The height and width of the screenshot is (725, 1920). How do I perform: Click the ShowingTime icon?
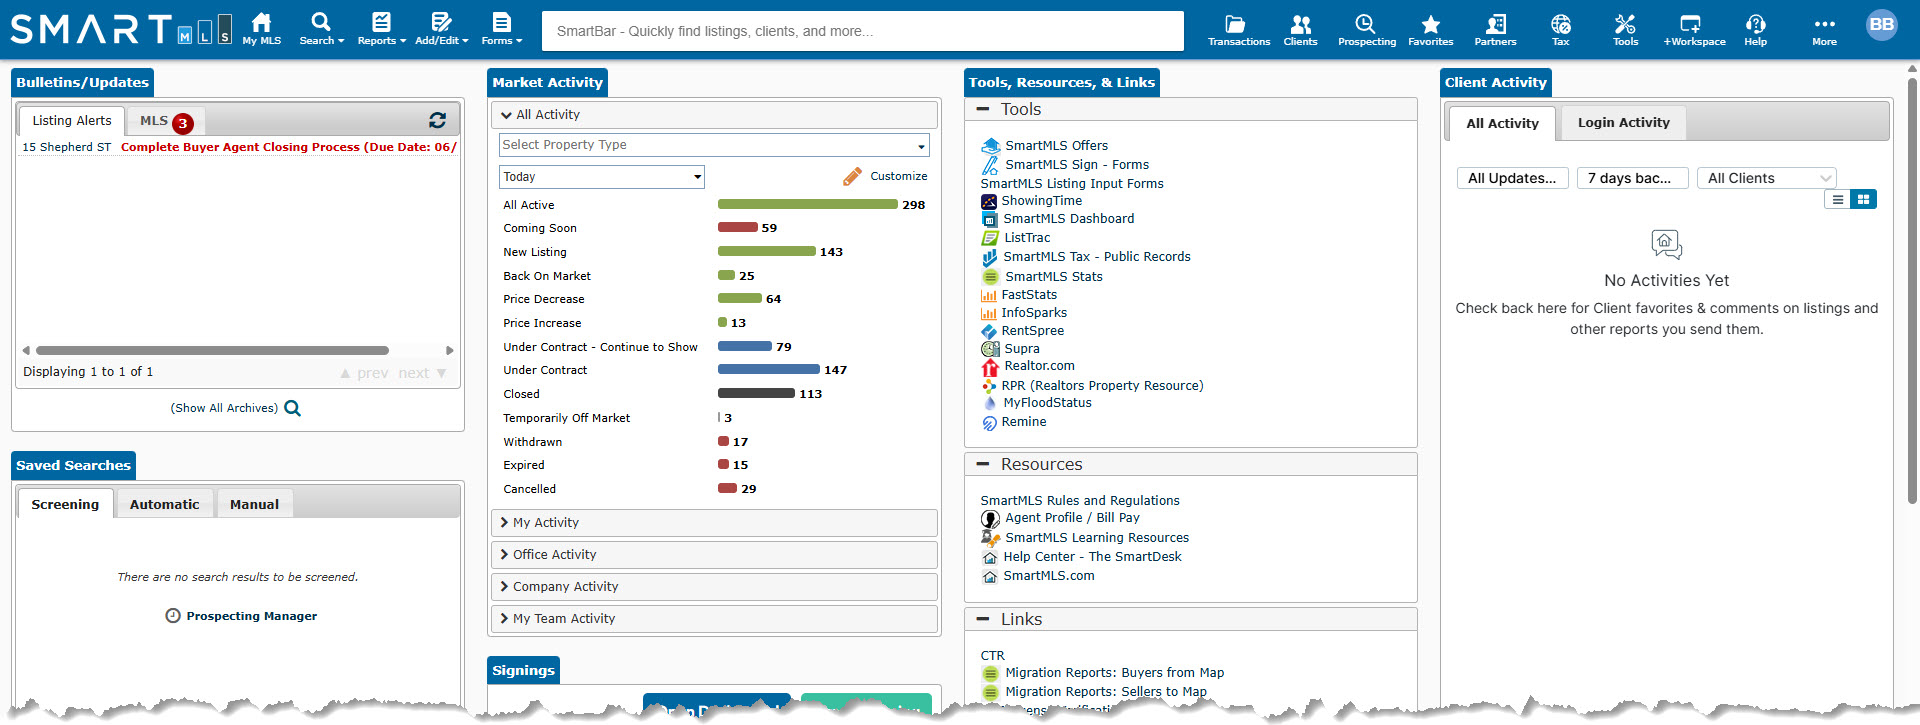[x=989, y=201]
